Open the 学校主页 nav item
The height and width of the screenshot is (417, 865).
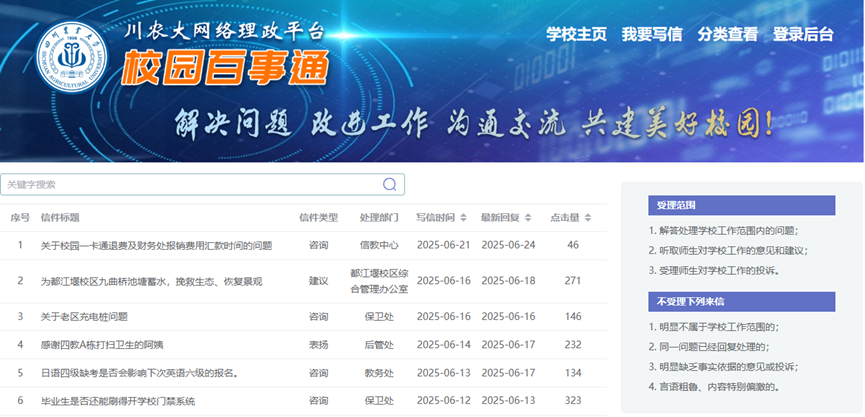(576, 34)
